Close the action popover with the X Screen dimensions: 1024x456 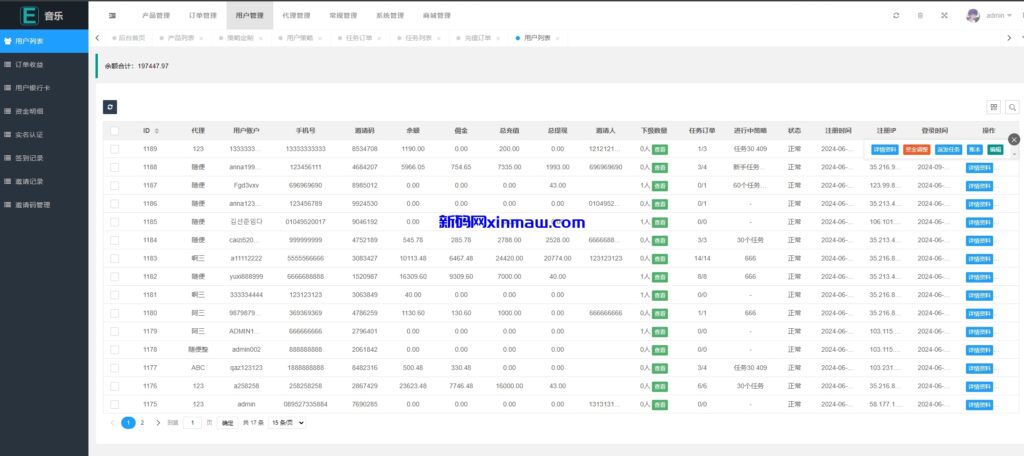[x=1014, y=139]
